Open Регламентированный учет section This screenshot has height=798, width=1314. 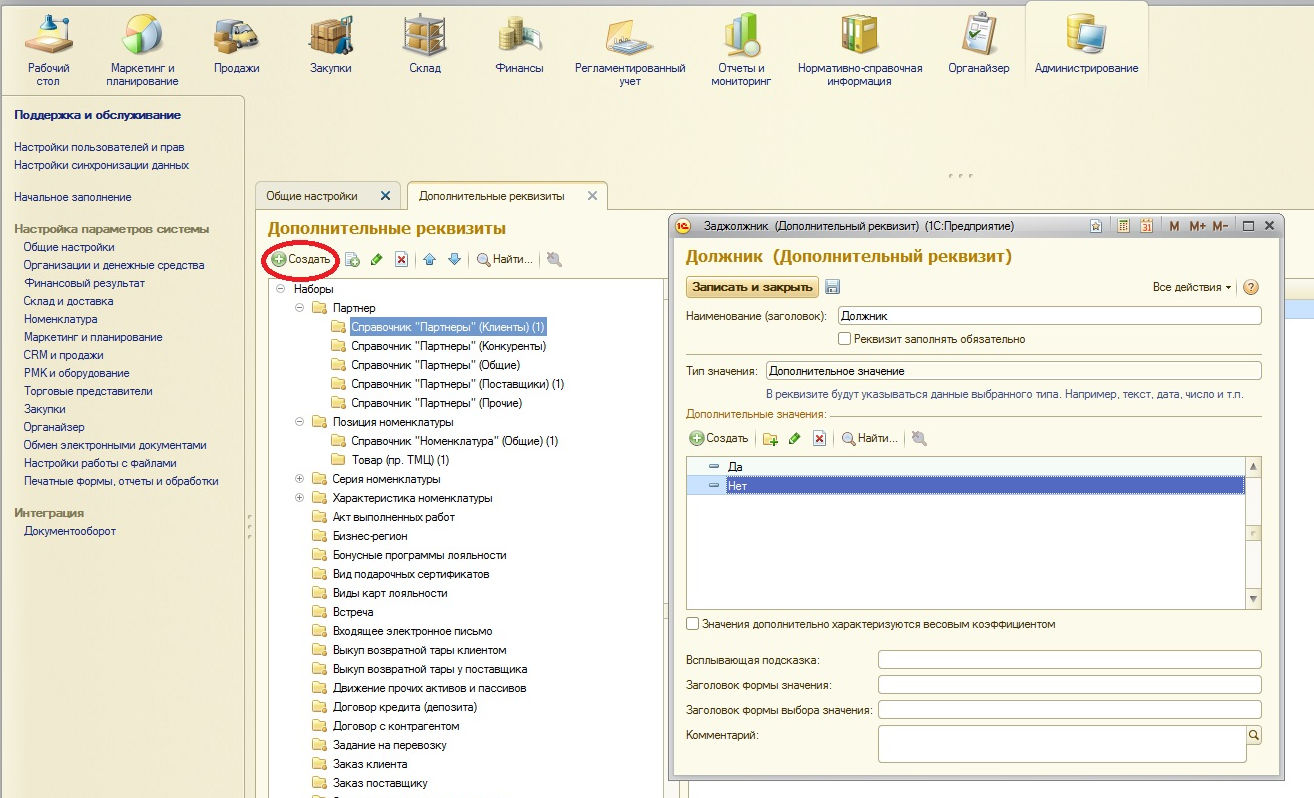630,48
